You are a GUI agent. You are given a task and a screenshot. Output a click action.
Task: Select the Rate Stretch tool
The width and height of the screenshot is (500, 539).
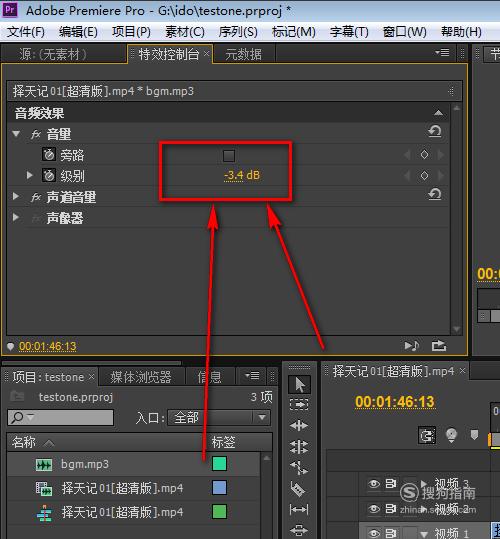(299, 468)
